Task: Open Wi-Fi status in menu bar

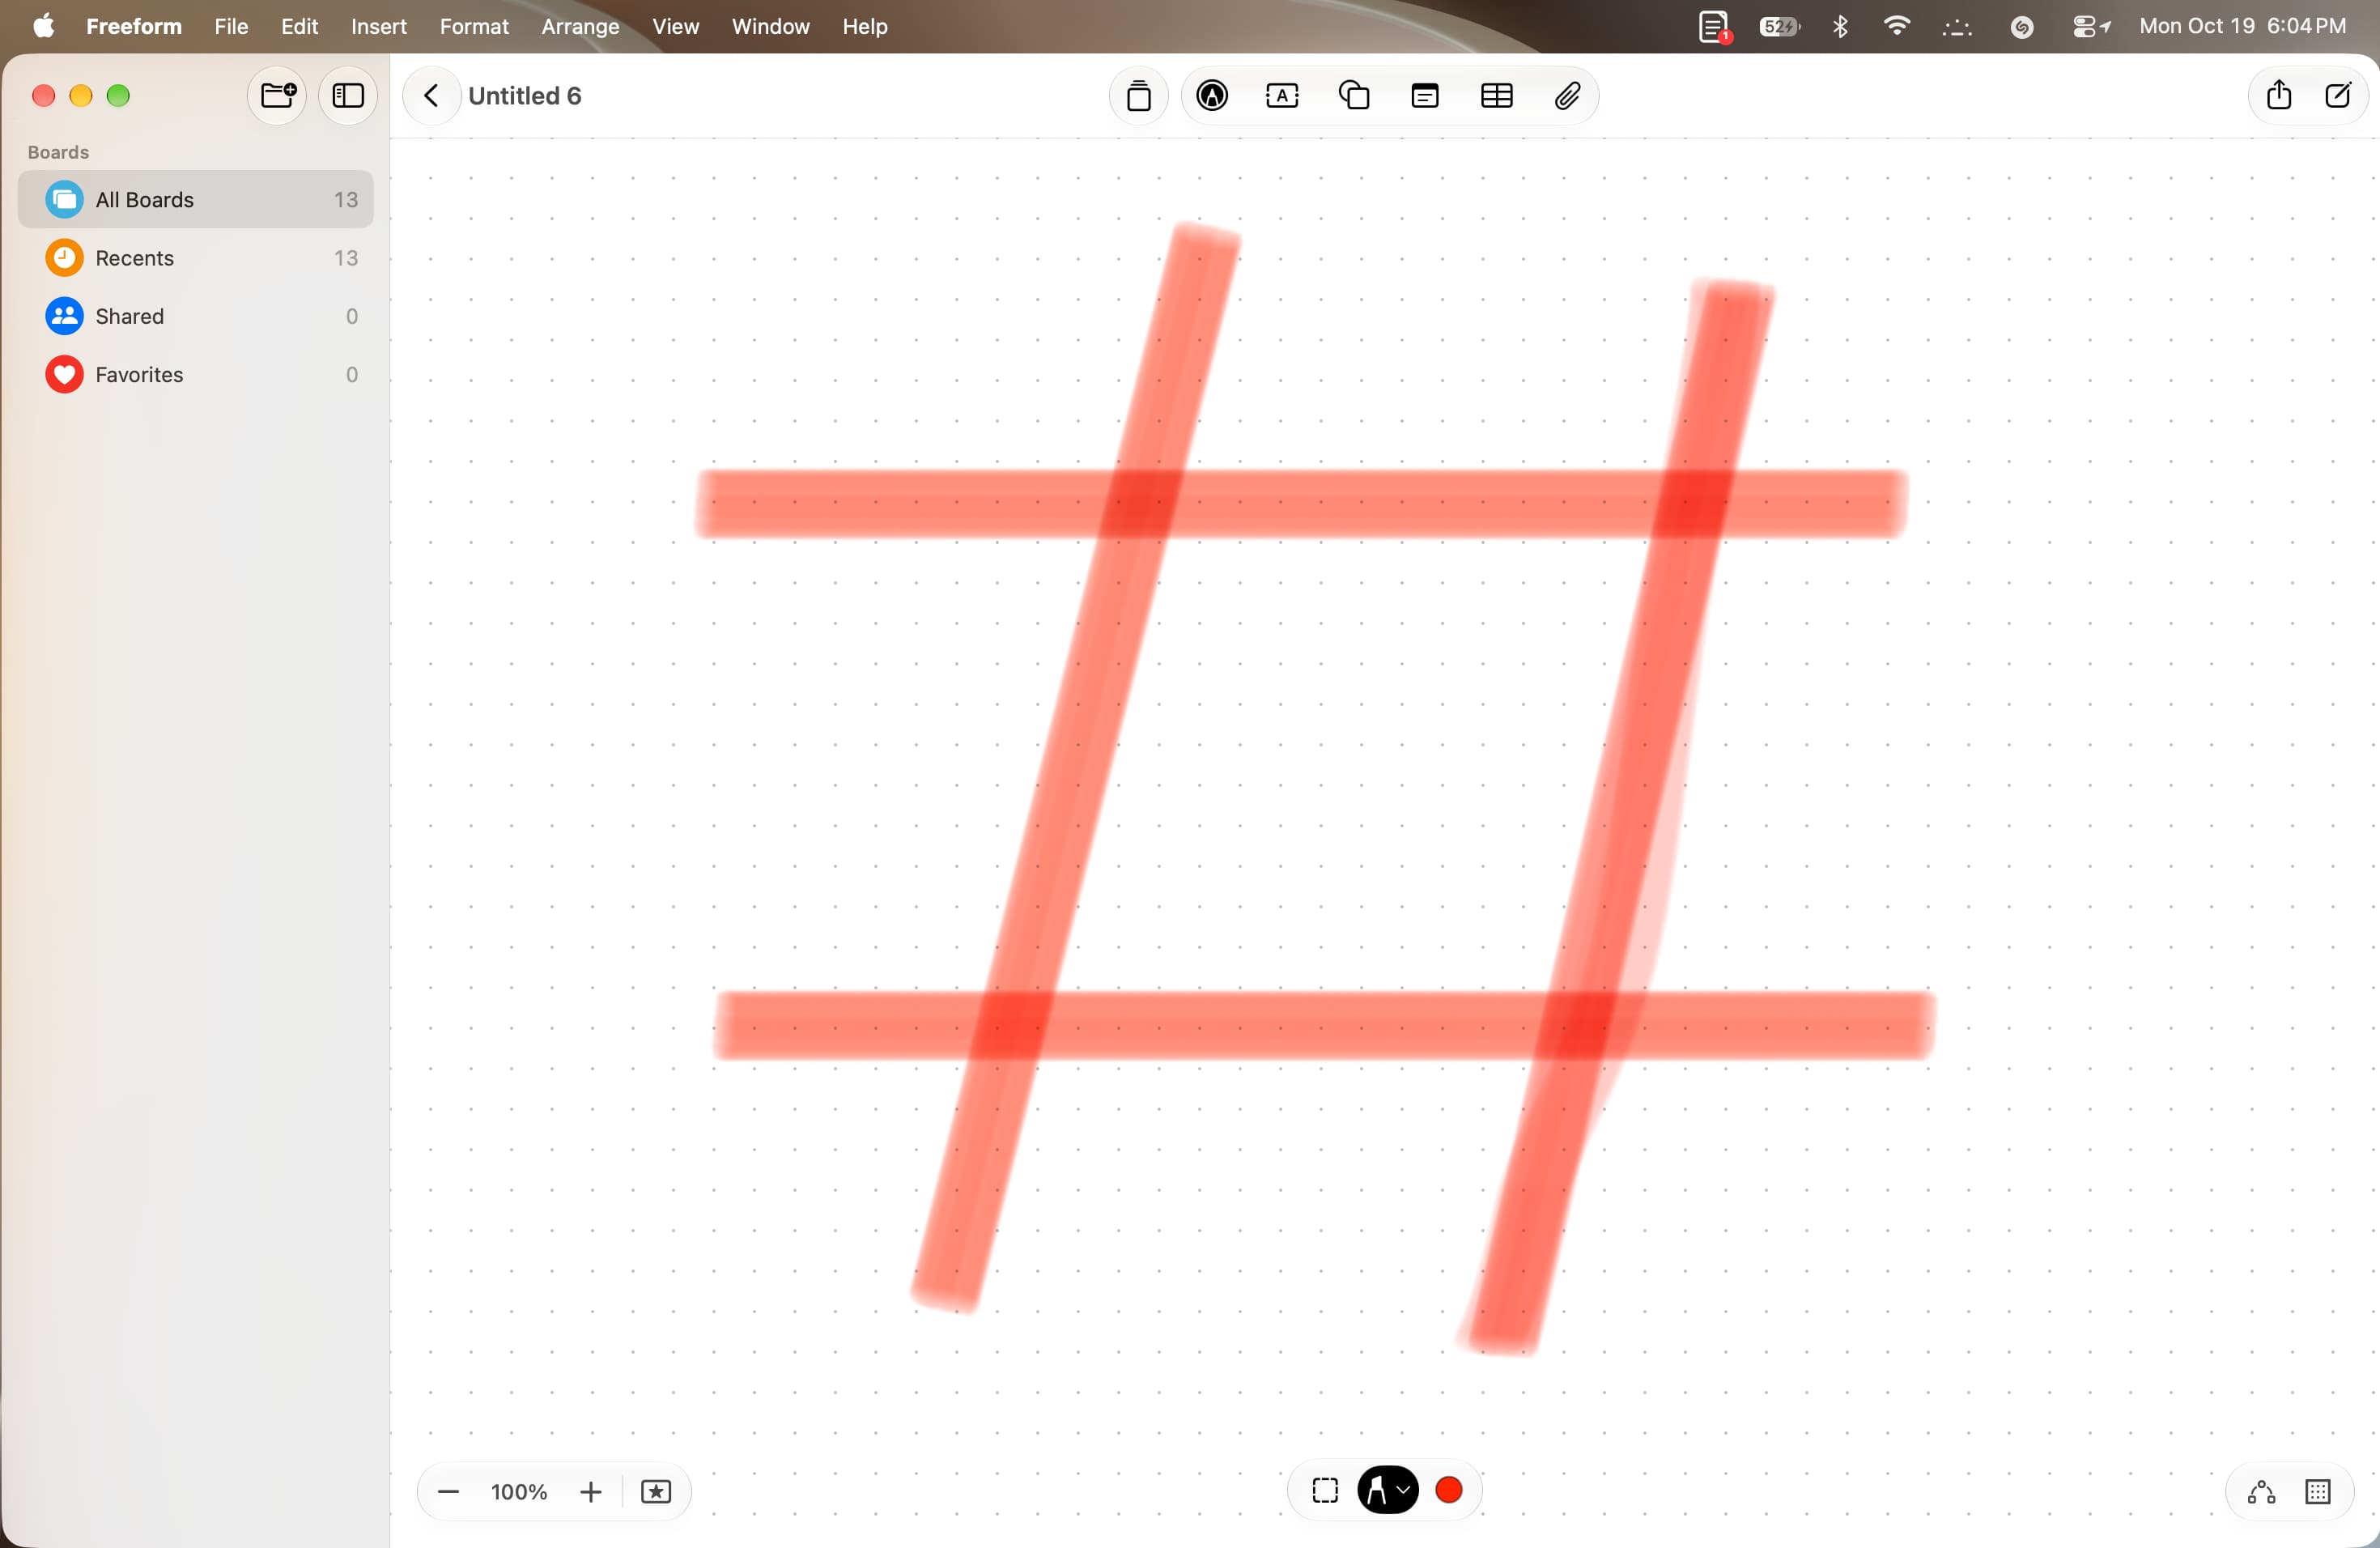Action: [x=1895, y=26]
